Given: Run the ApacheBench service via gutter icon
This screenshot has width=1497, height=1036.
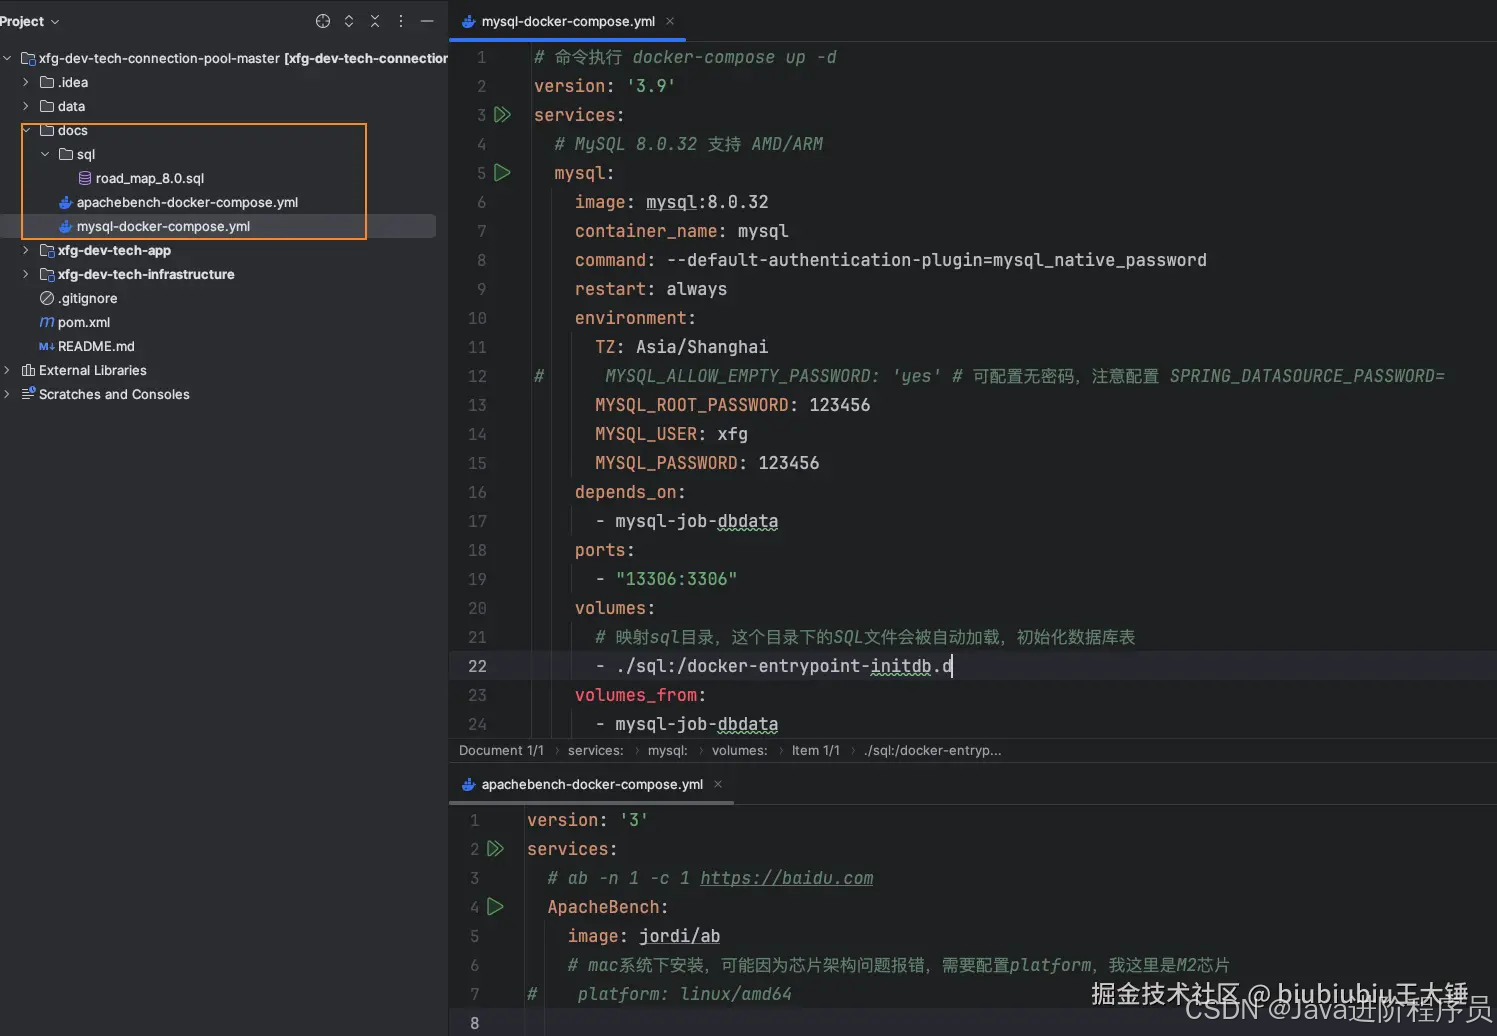Looking at the screenshot, I should pyautogui.click(x=495, y=907).
